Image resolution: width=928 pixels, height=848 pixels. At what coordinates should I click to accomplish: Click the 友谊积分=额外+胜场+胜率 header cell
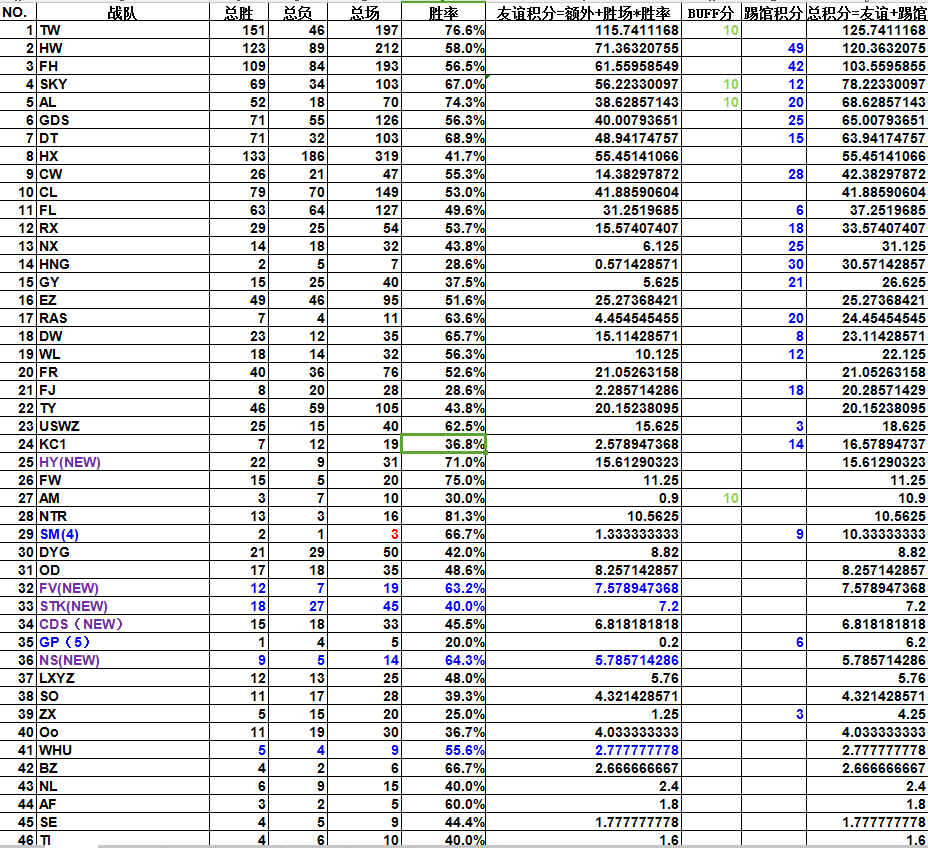click(585, 12)
